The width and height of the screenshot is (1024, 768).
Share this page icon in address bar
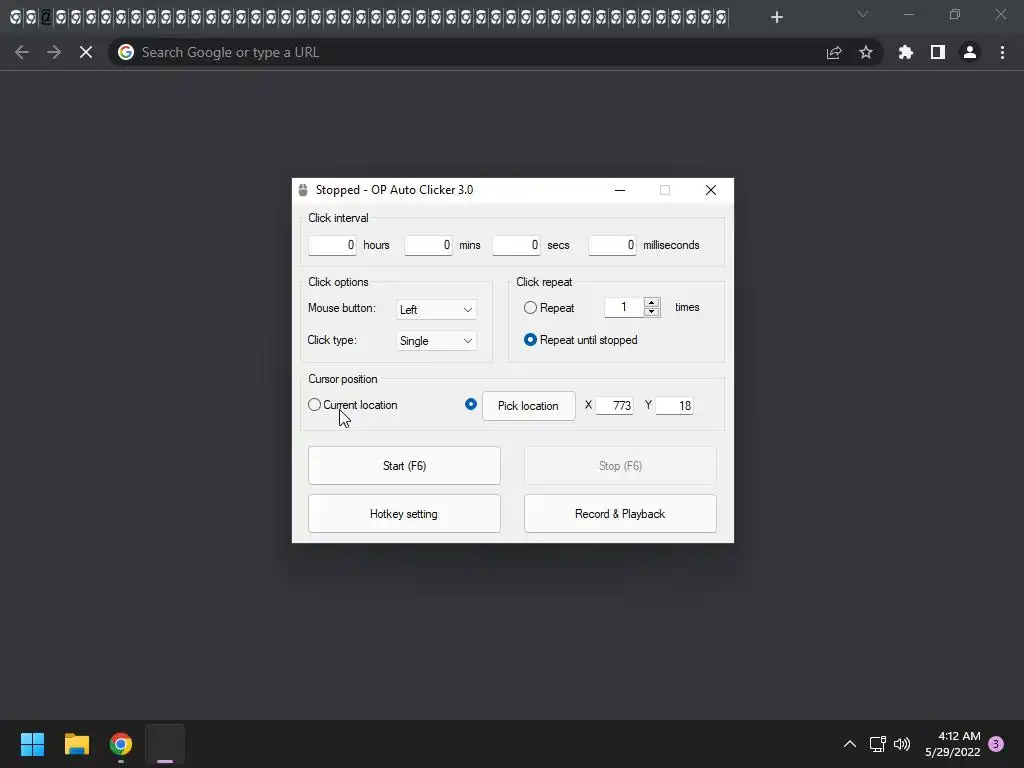click(834, 52)
